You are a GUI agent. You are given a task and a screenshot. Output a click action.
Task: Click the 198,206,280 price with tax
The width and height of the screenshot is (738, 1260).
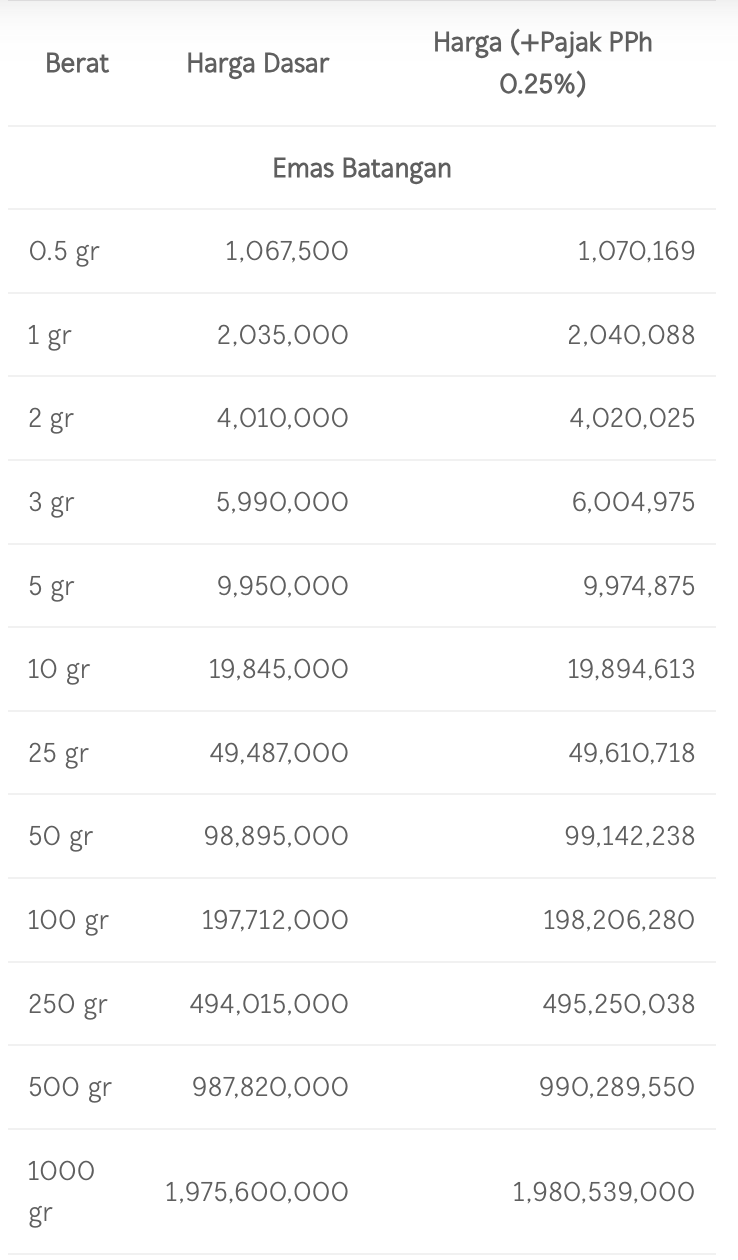tap(619, 920)
